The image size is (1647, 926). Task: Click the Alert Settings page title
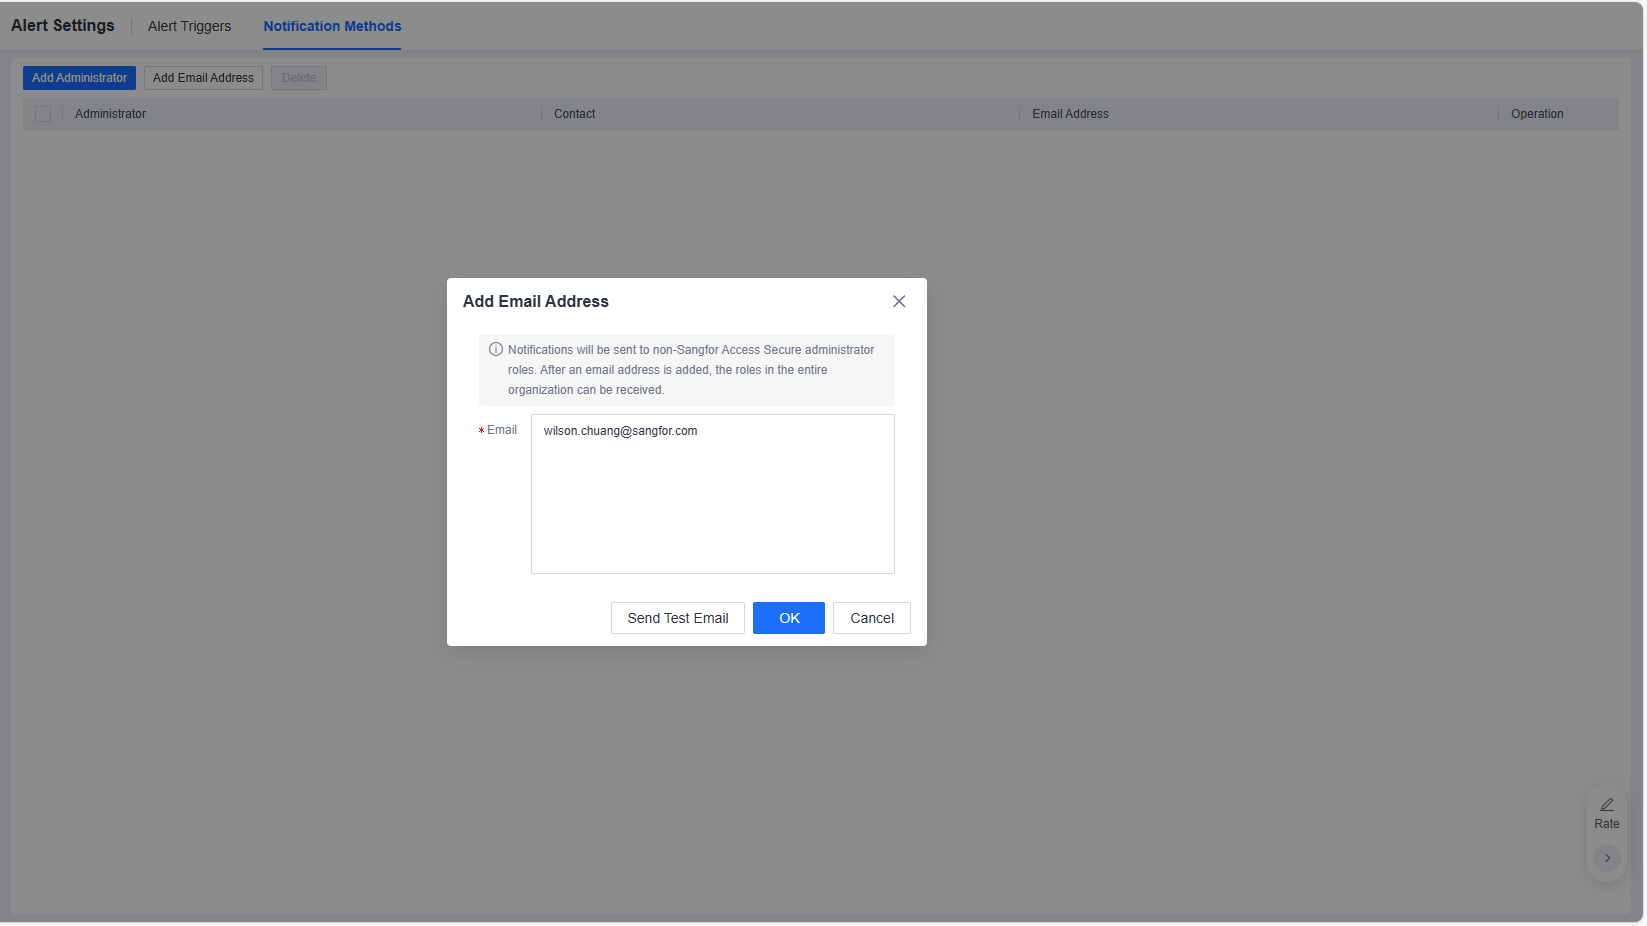click(63, 26)
